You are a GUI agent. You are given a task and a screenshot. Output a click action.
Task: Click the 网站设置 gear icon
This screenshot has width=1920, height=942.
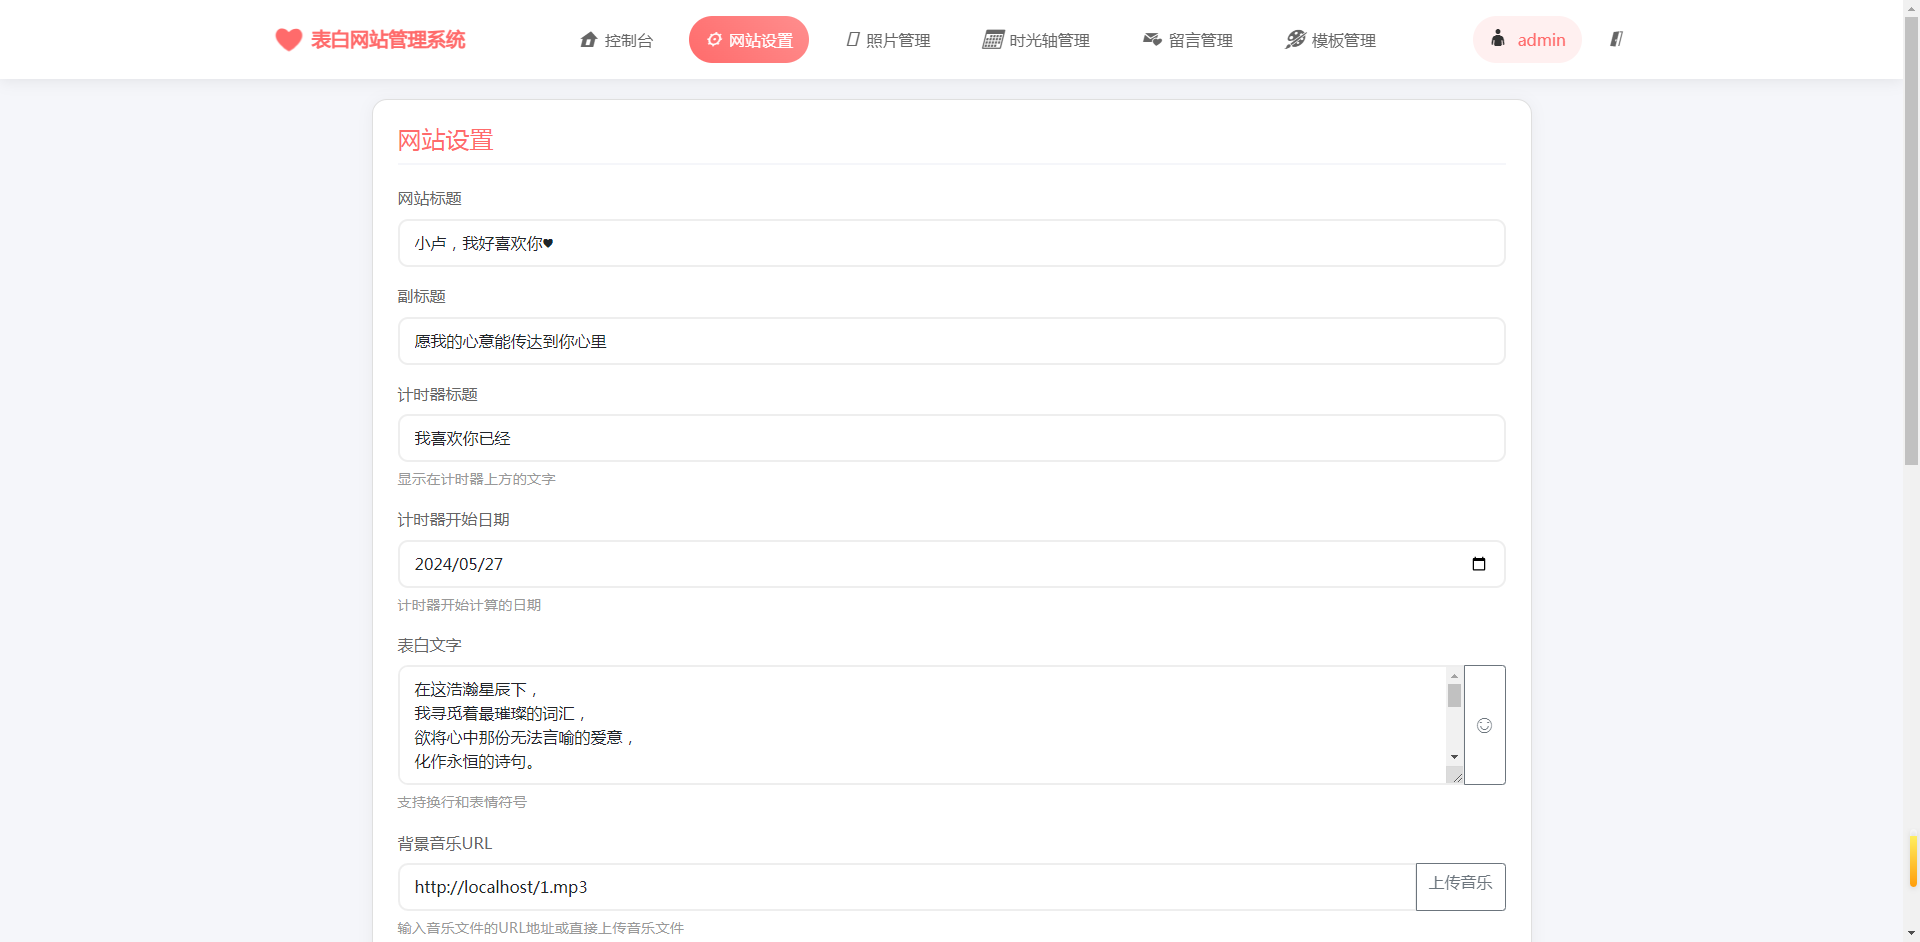[714, 40]
